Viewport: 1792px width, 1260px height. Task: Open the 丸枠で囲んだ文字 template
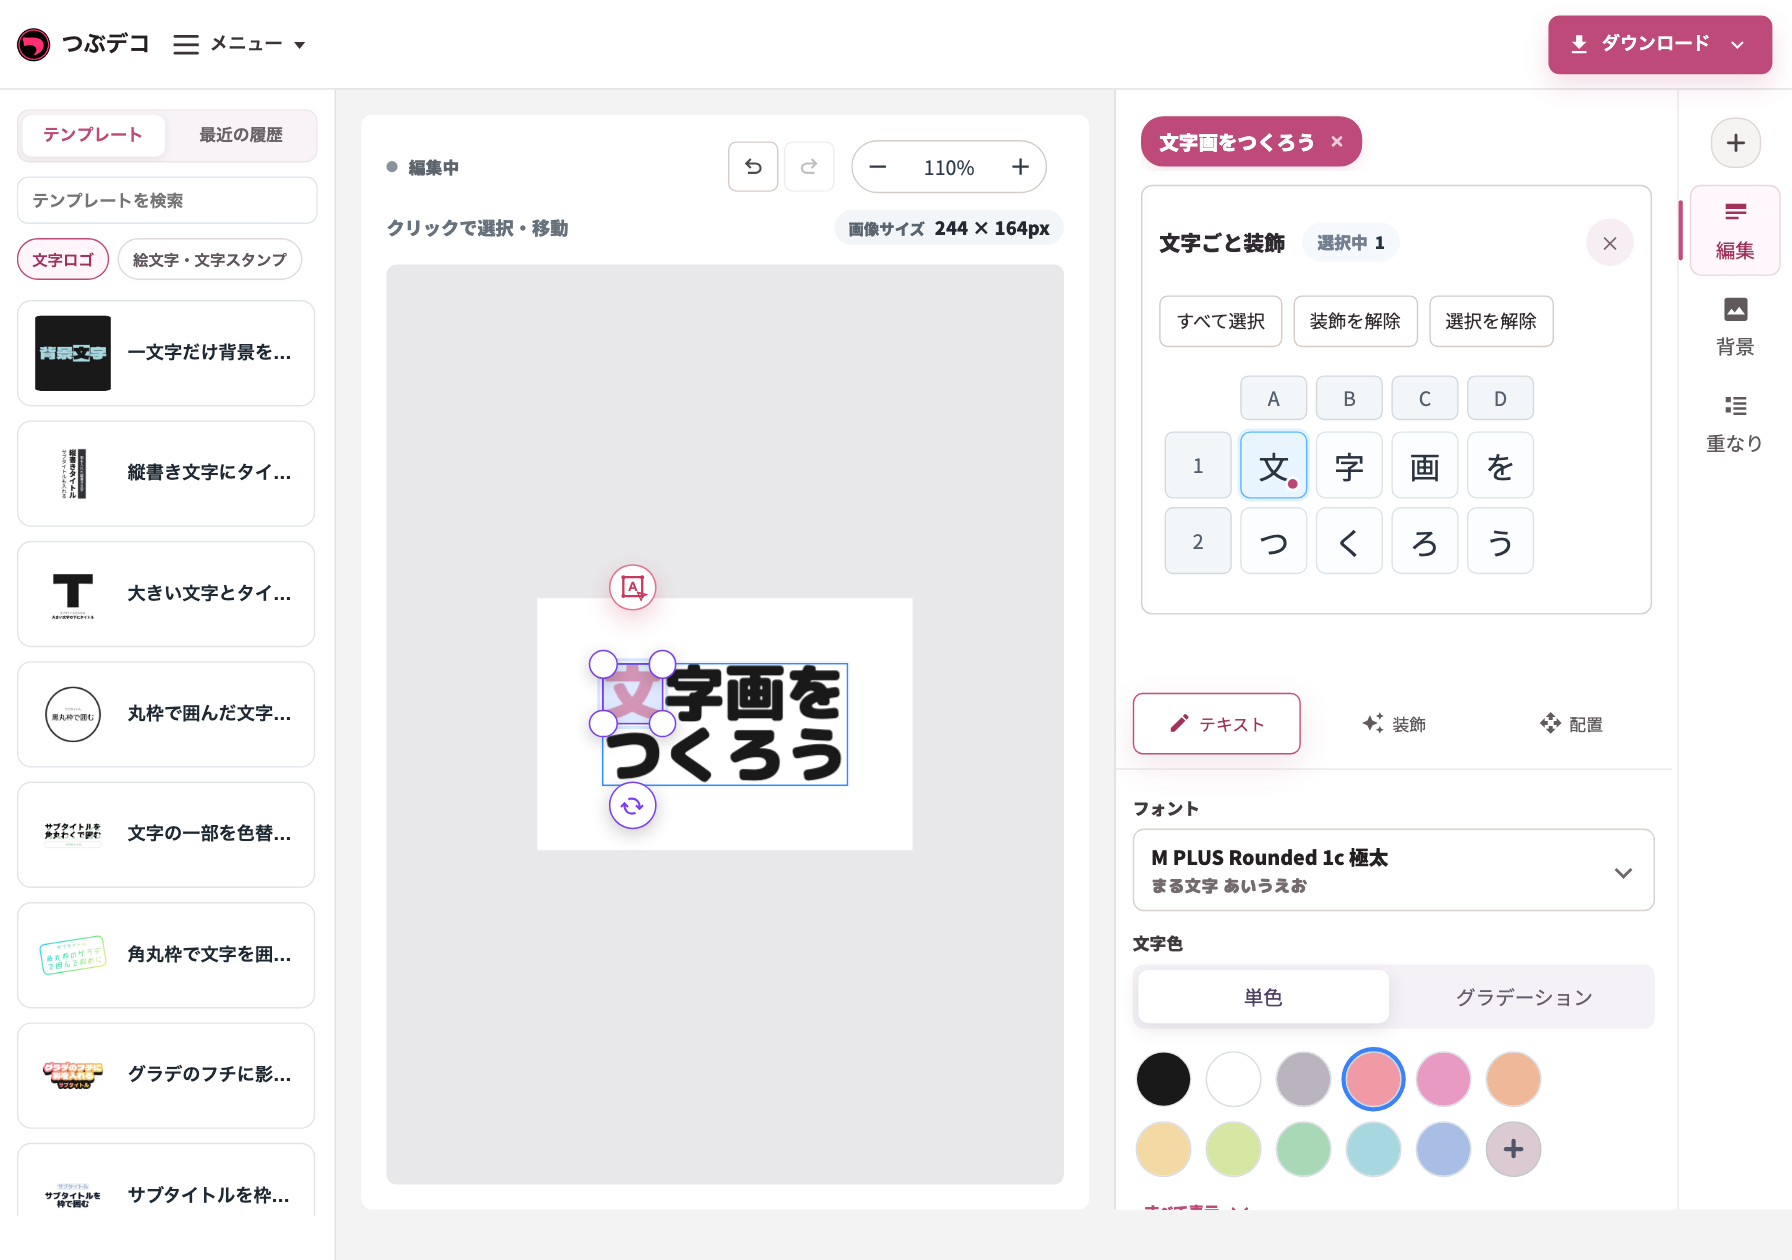click(166, 714)
